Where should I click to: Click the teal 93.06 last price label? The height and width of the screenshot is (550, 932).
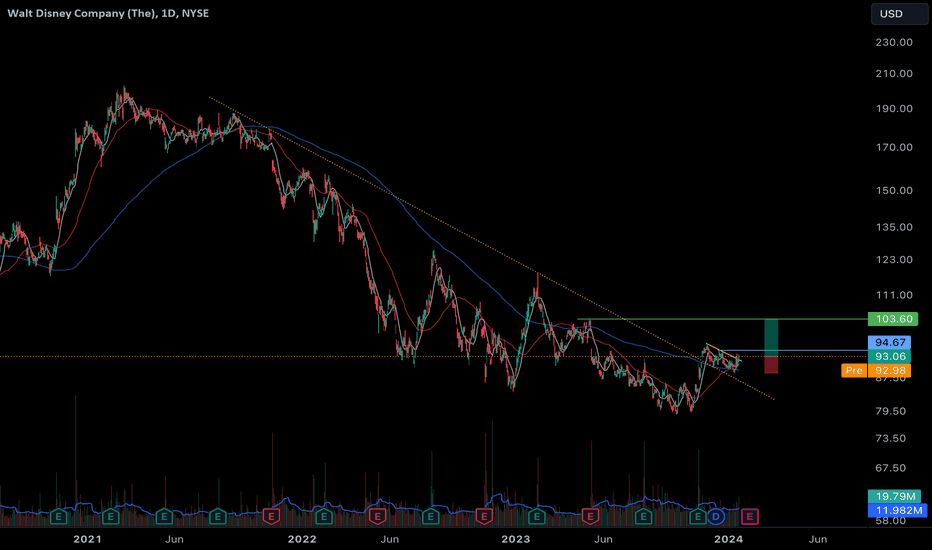[889, 357]
